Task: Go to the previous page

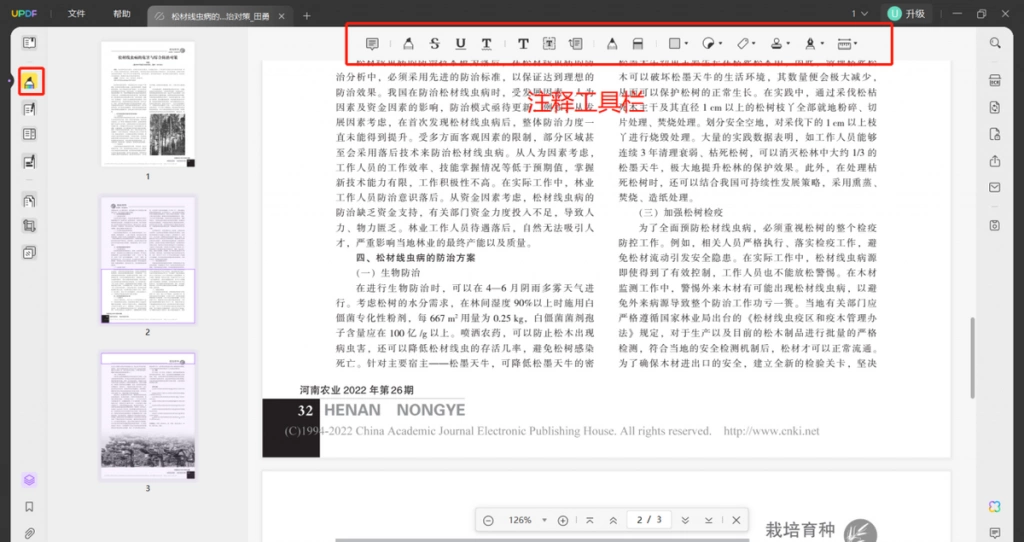Action: pyautogui.click(x=613, y=520)
